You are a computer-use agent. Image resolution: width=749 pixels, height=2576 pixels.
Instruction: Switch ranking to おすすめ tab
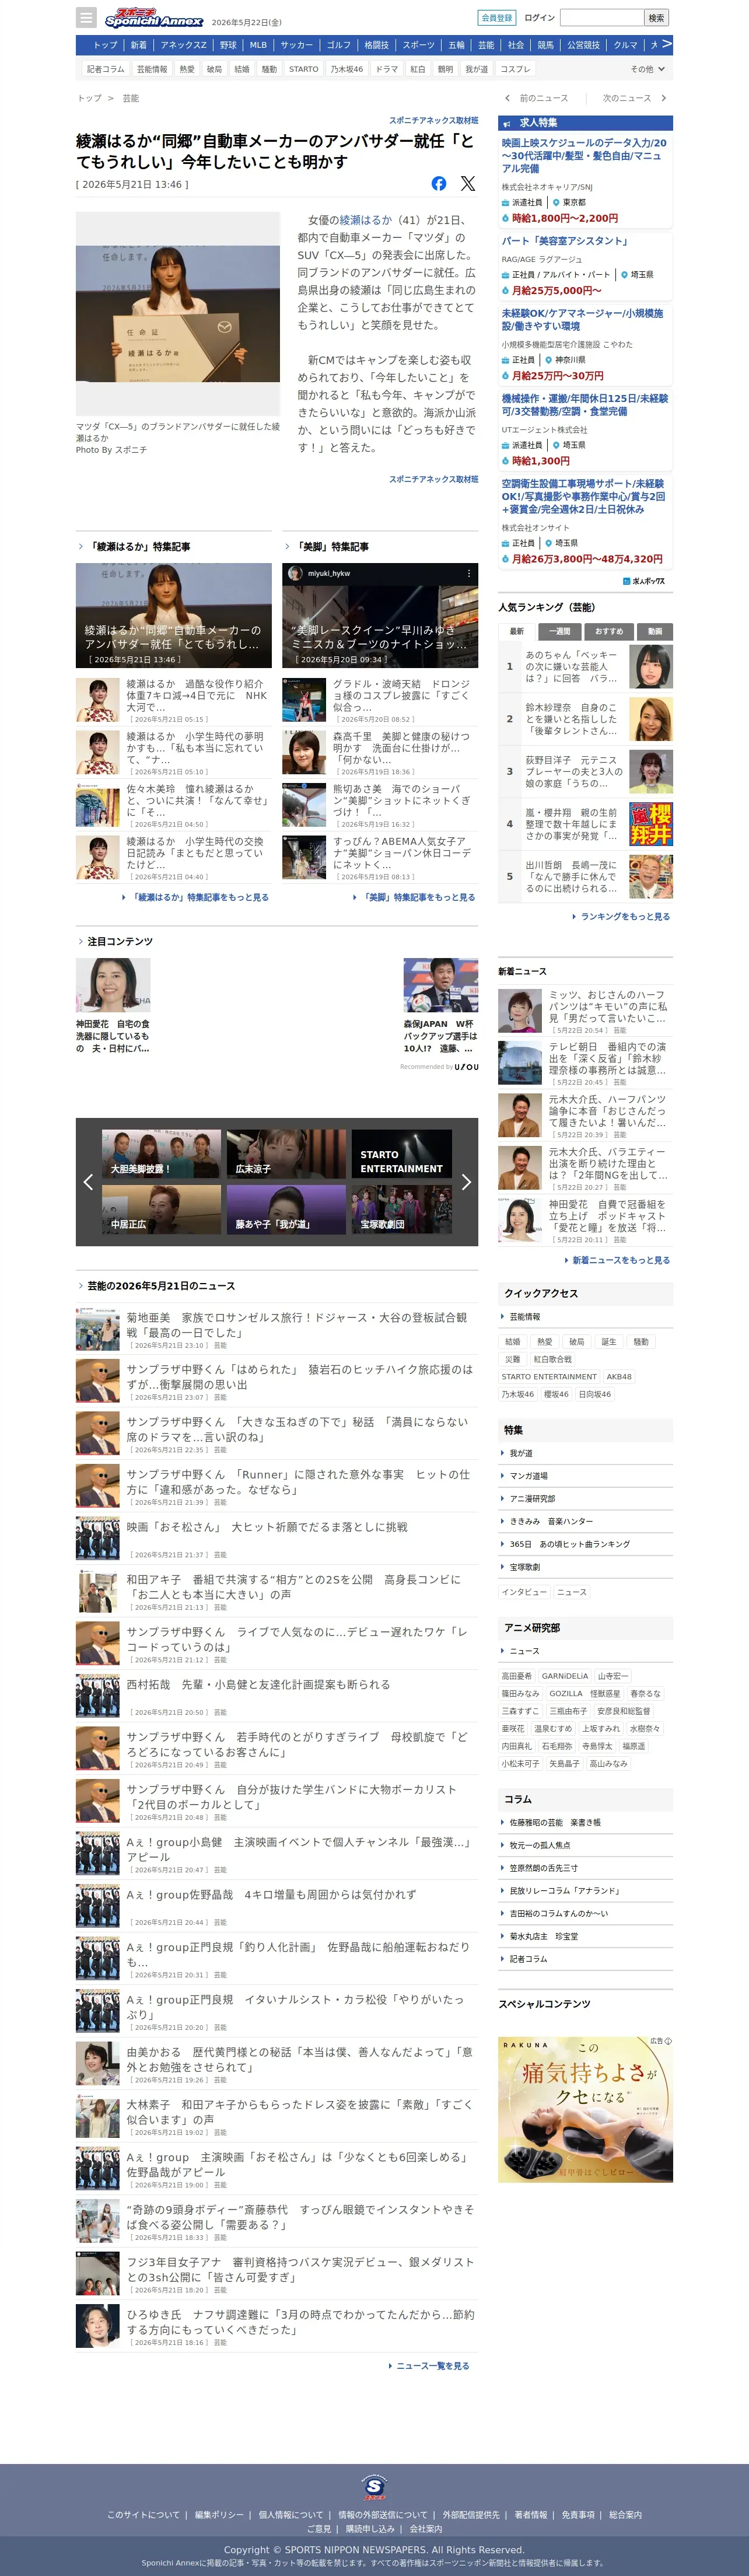(x=609, y=632)
